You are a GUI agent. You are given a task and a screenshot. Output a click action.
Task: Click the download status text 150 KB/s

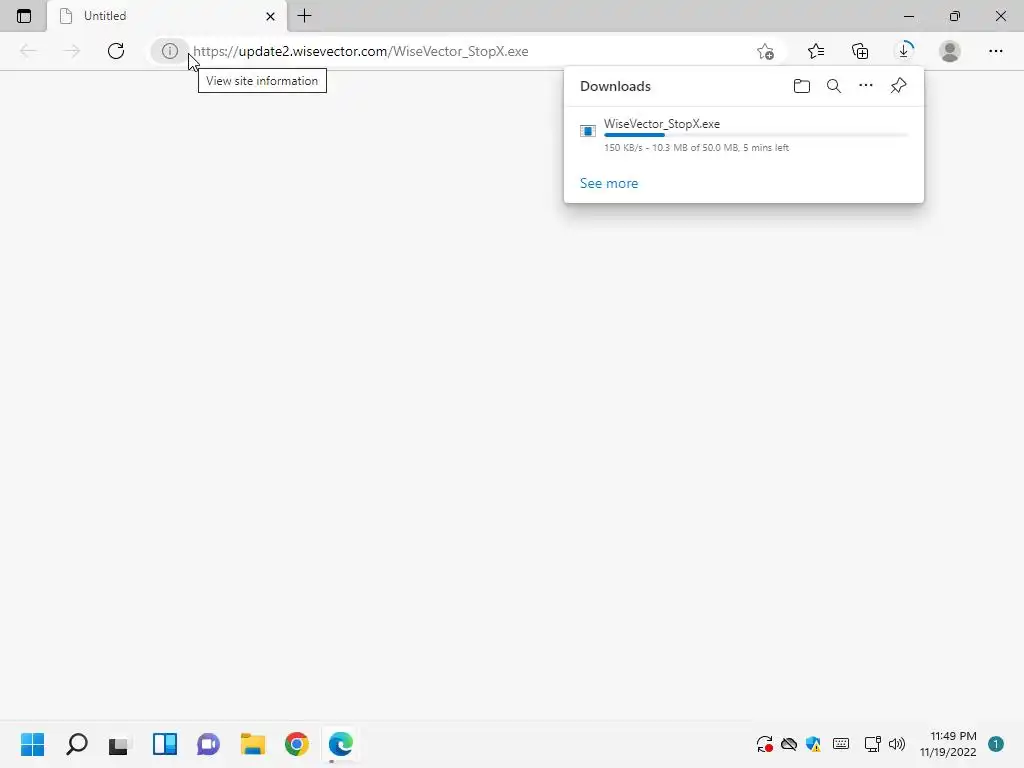696,148
